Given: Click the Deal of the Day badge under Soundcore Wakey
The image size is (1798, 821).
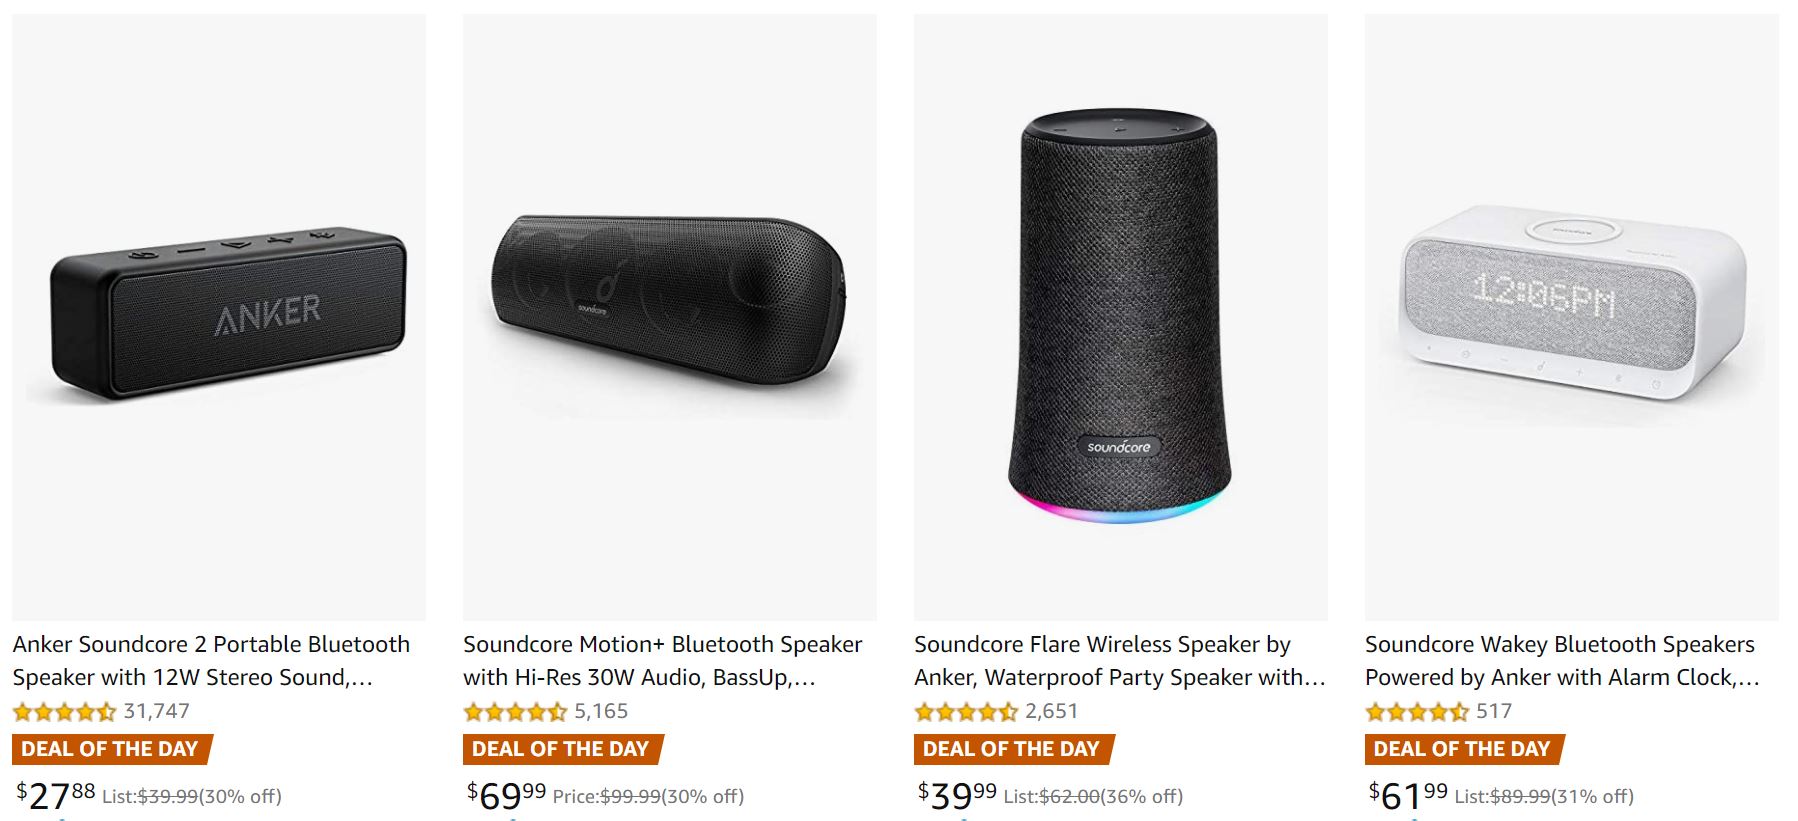Looking at the screenshot, I should pos(1462,749).
